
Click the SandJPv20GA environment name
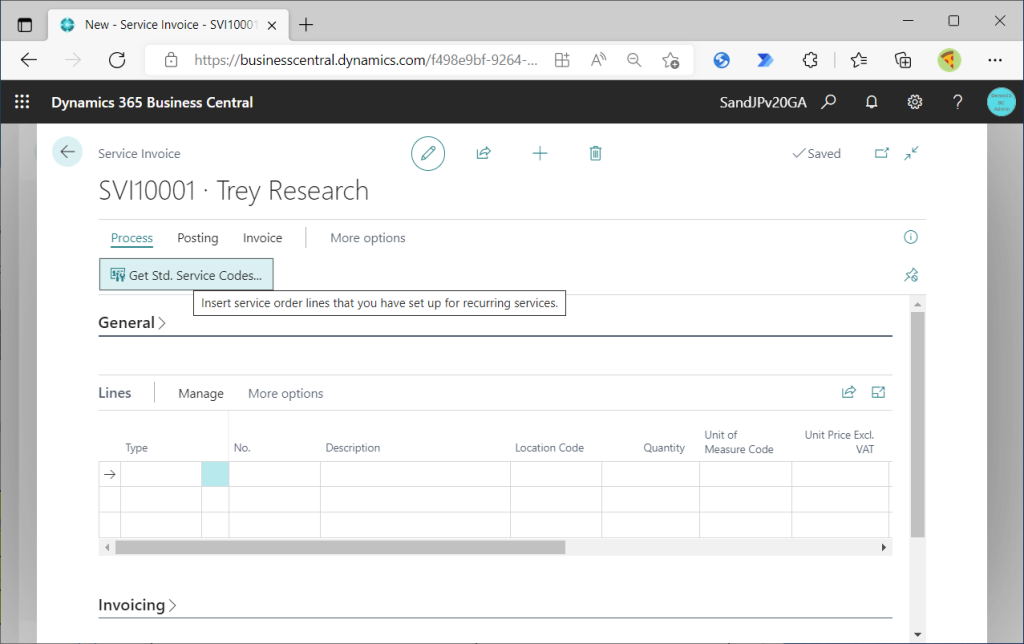pyautogui.click(x=763, y=103)
